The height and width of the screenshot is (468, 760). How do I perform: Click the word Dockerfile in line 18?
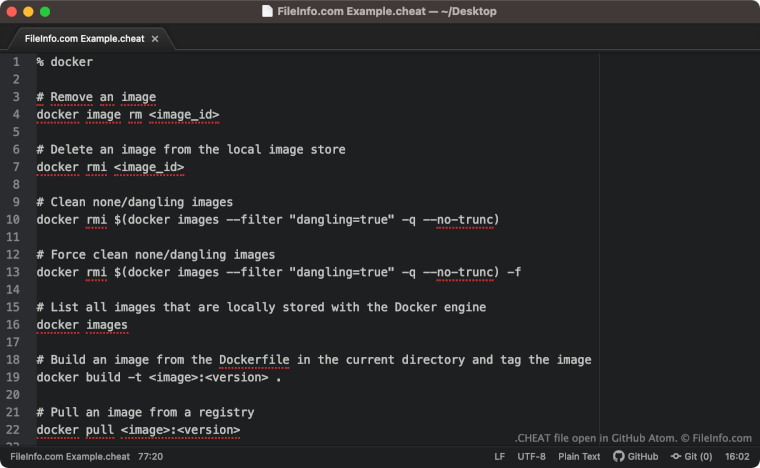(x=254, y=359)
